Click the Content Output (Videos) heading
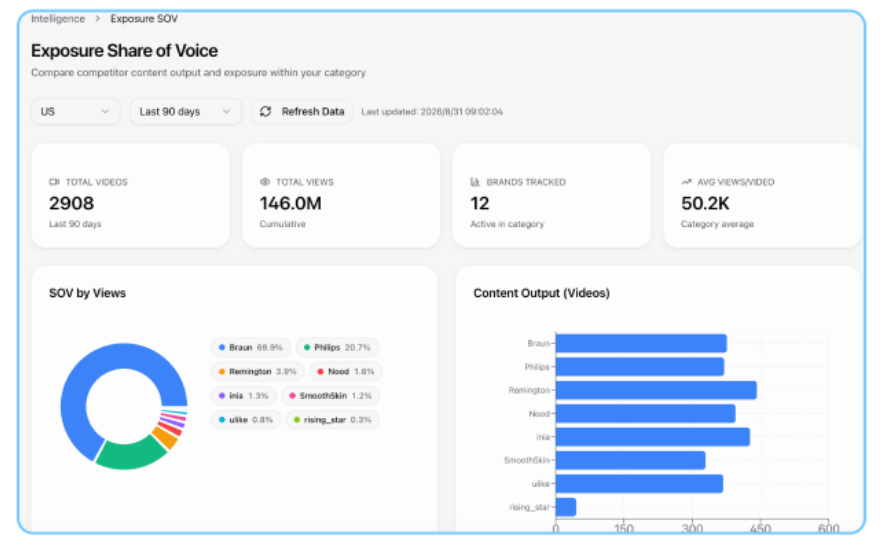The height and width of the screenshot is (549, 880). click(542, 293)
